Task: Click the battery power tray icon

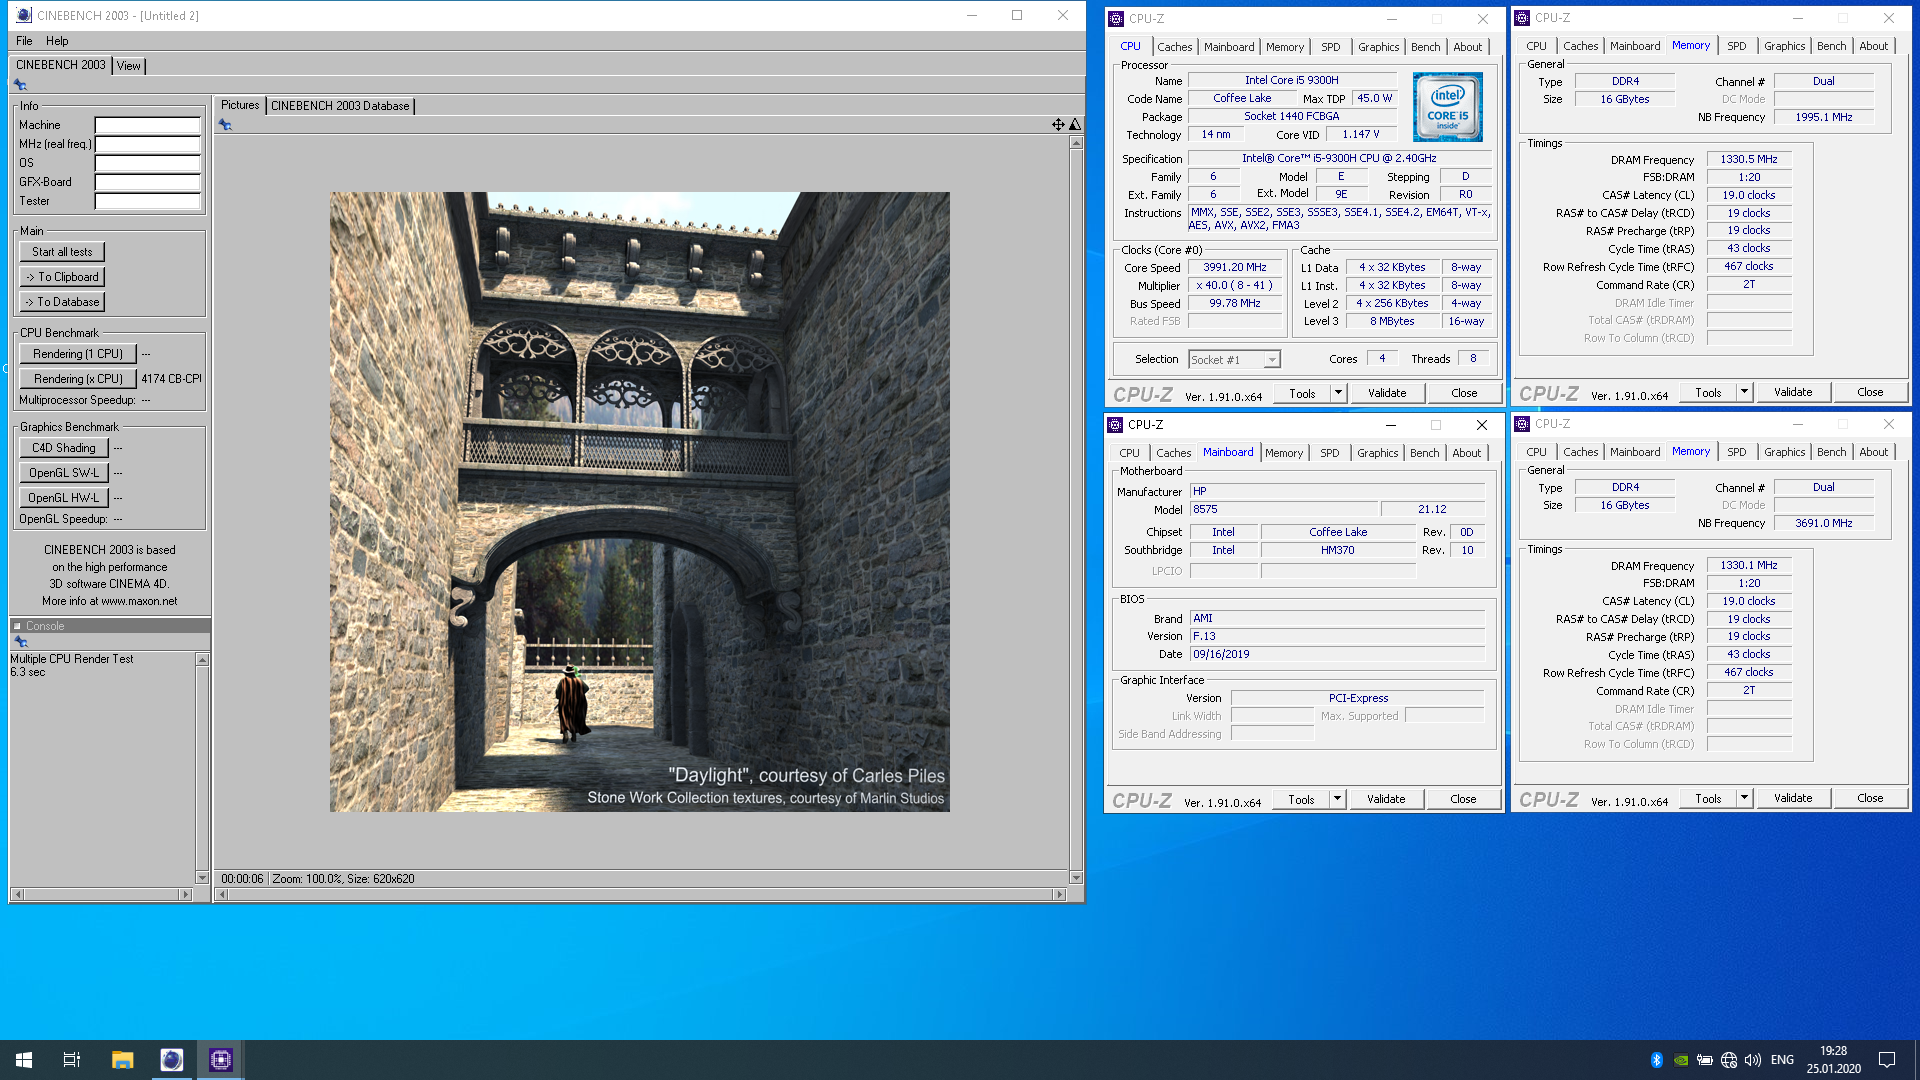Action: coord(1705,1060)
